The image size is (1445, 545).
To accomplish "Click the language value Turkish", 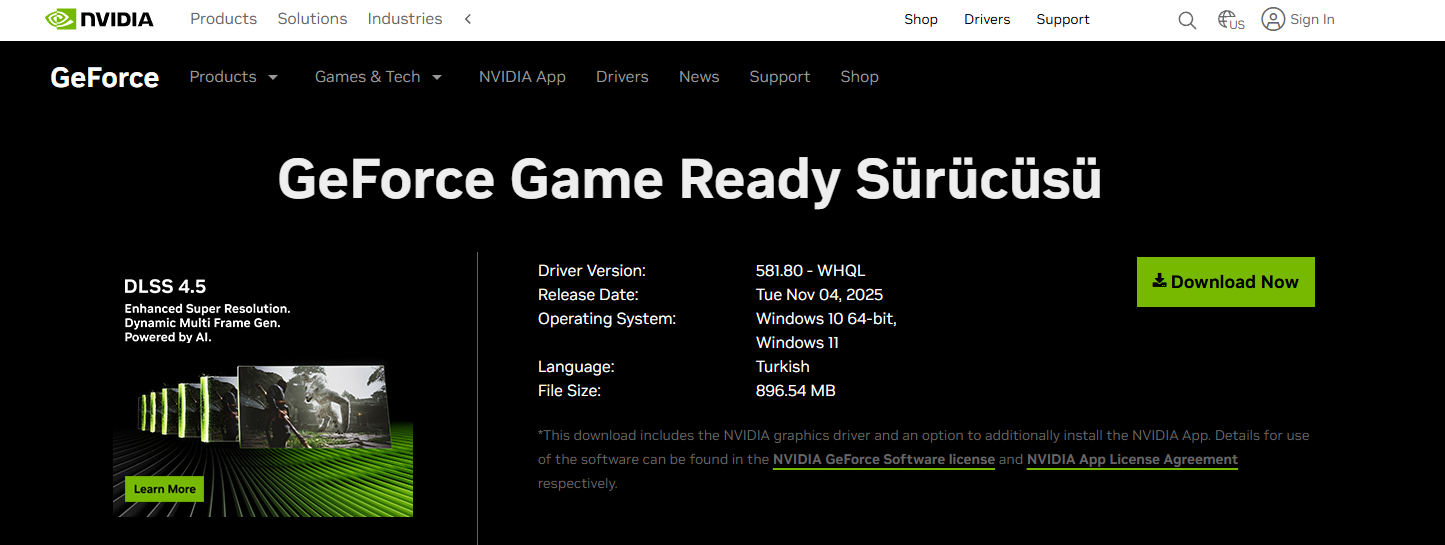I will 783,367.
